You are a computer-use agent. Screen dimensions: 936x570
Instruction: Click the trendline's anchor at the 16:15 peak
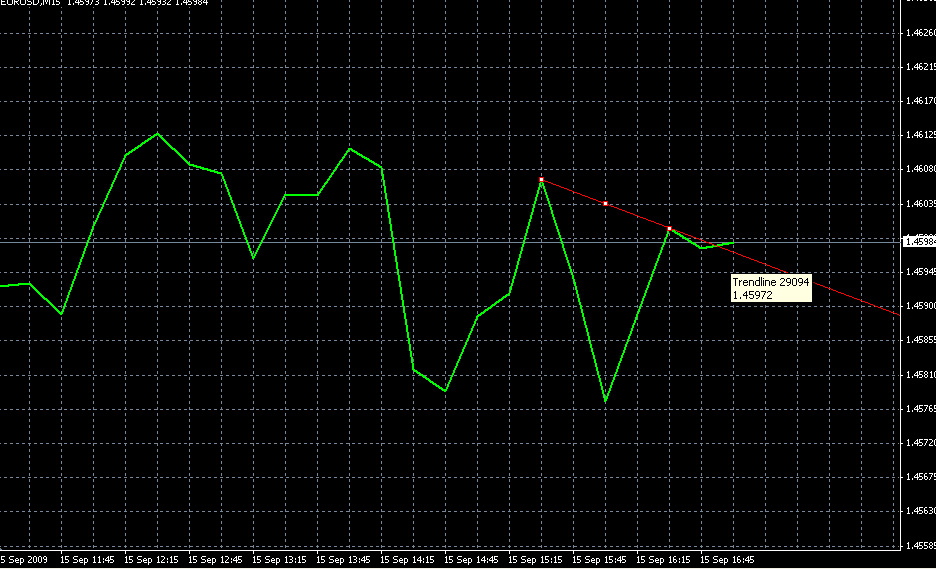click(669, 229)
